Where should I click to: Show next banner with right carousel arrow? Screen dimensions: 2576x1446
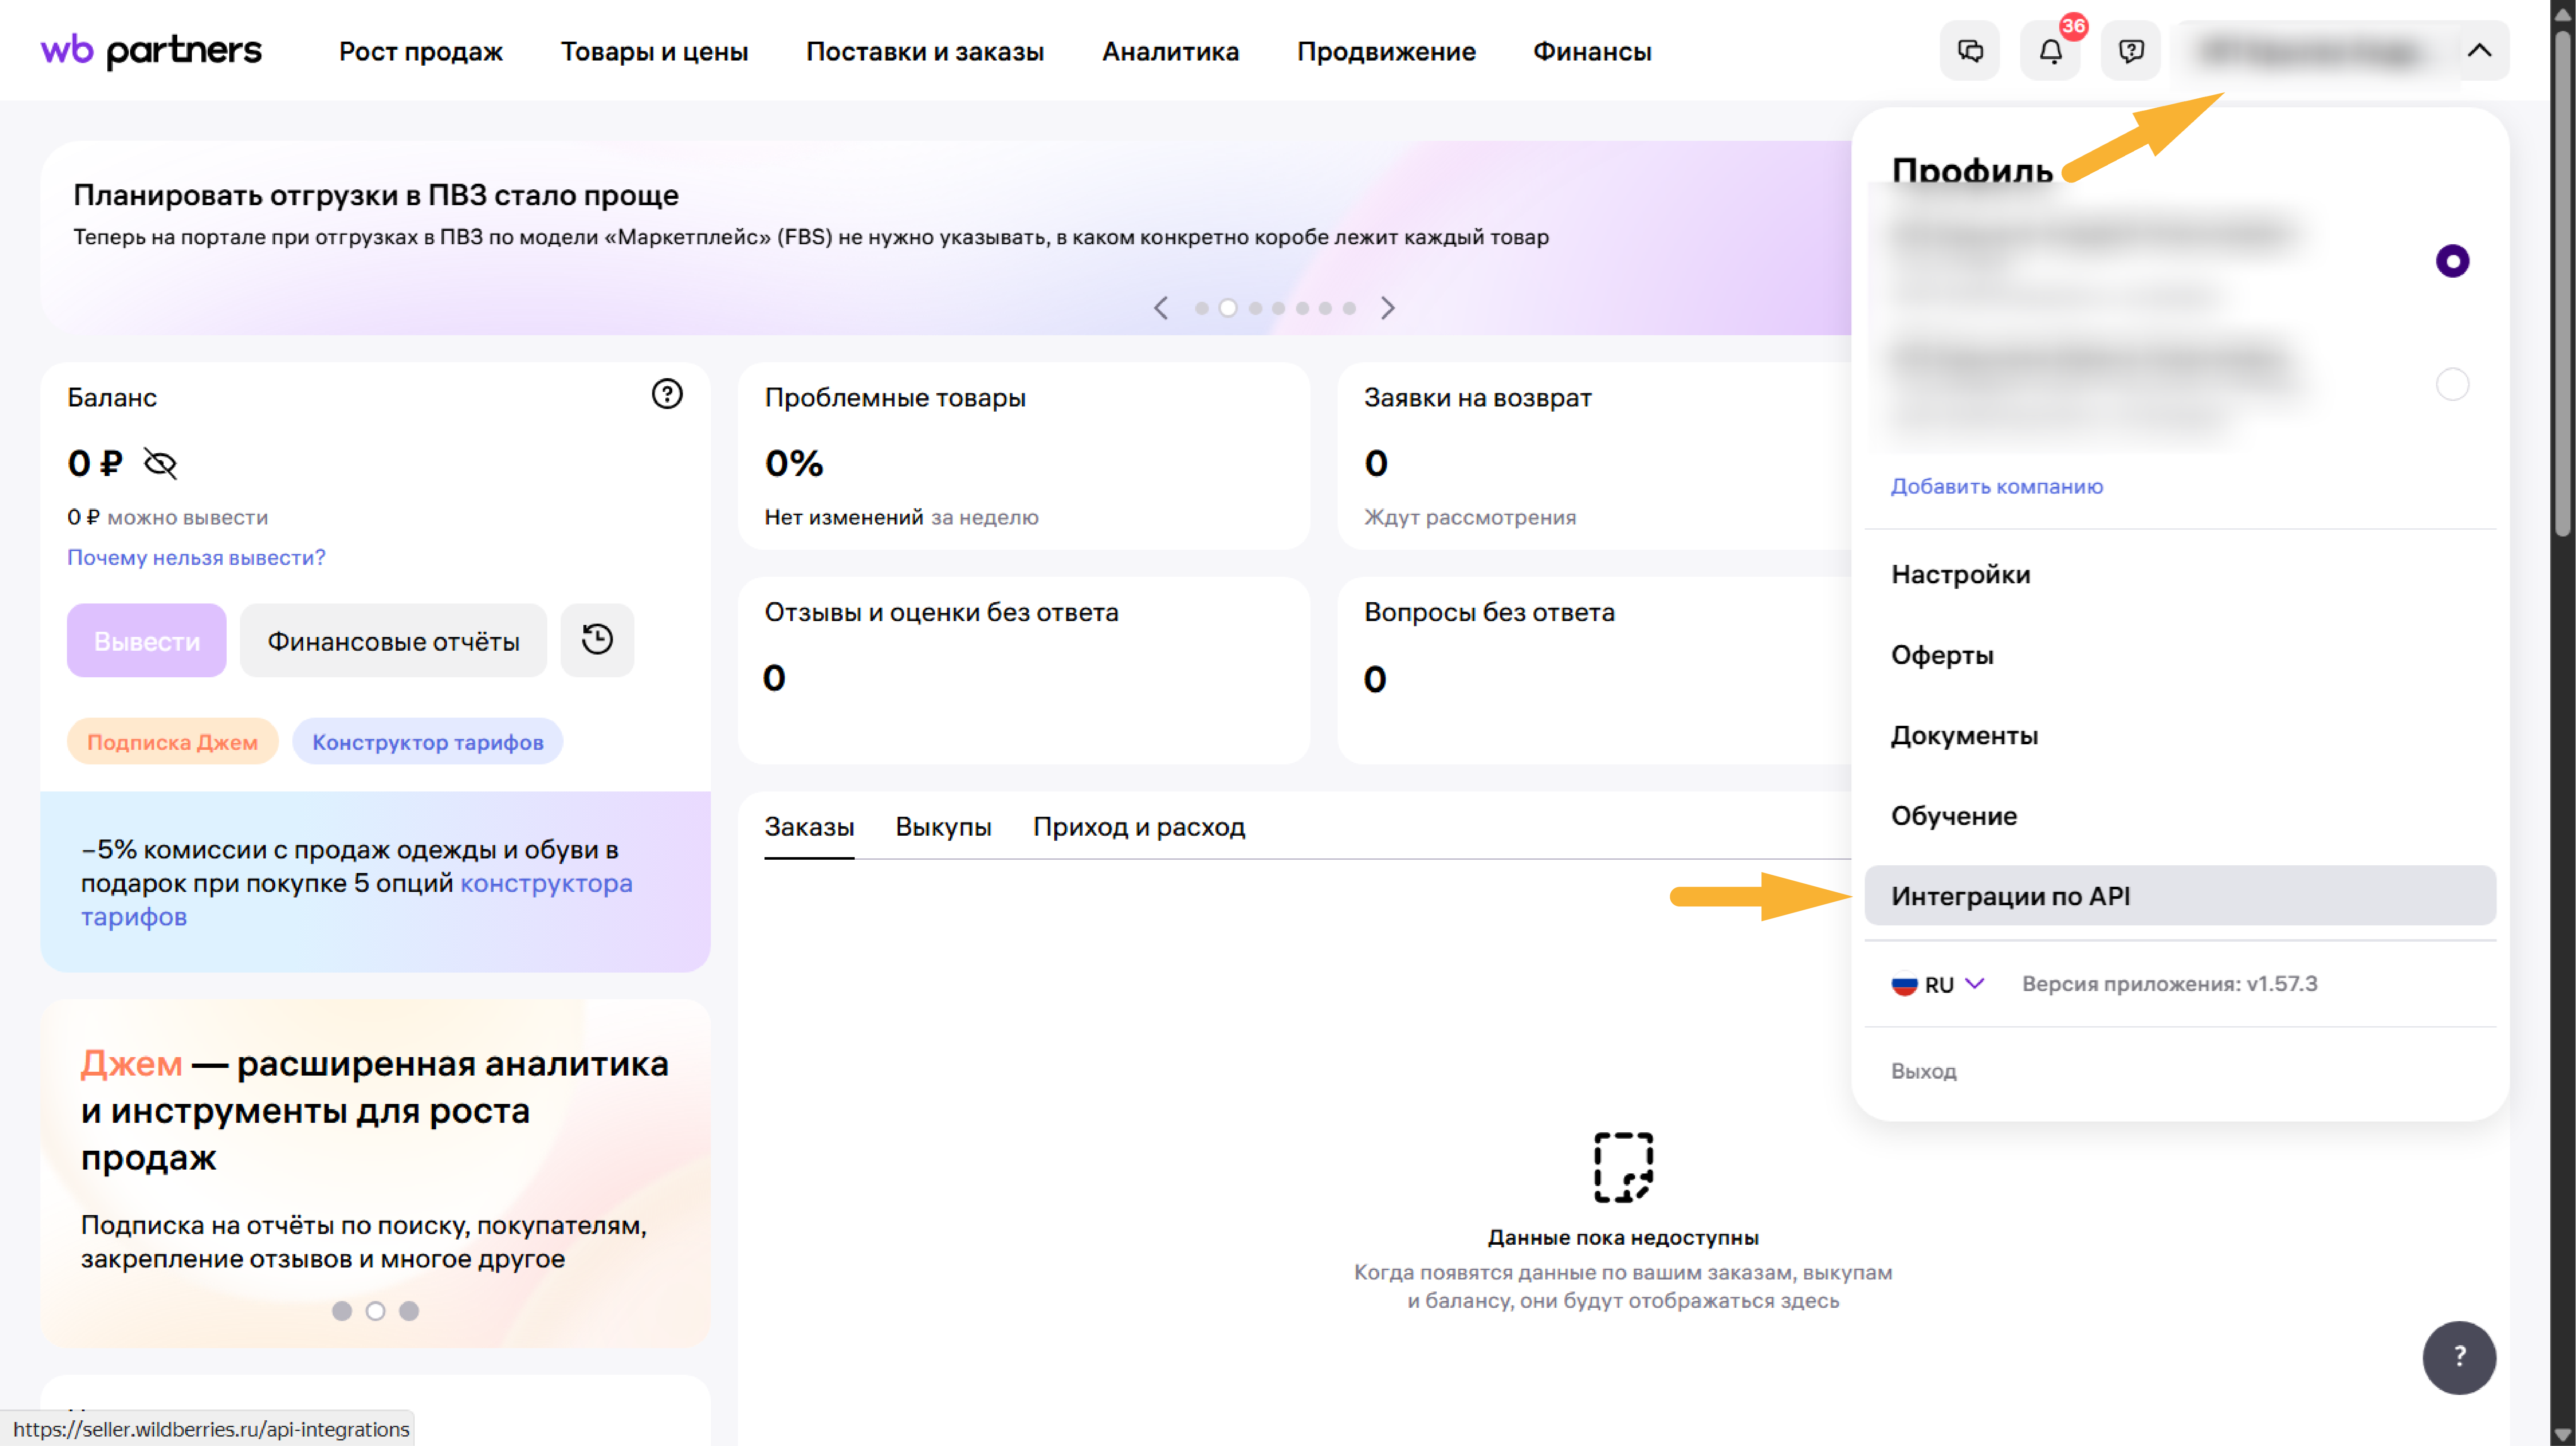(x=1389, y=308)
